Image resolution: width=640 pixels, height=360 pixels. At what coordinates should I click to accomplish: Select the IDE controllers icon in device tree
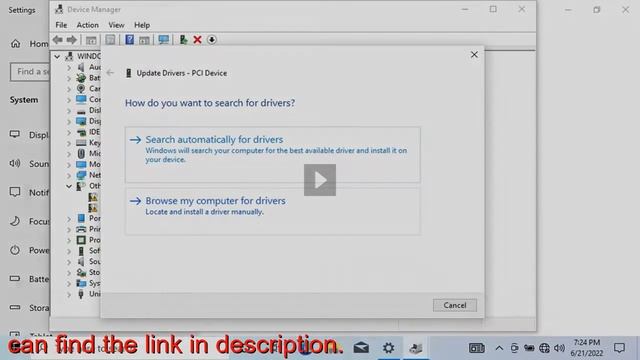(81, 132)
